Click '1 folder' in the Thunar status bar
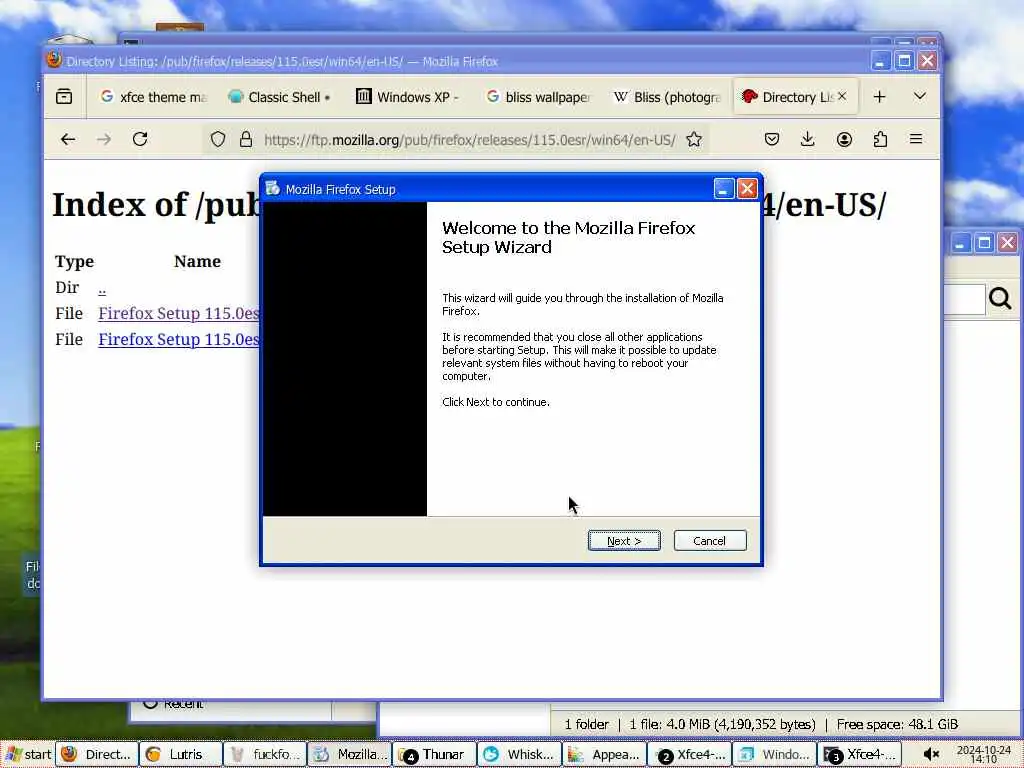This screenshot has width=1024, height=768. point(586,724)
